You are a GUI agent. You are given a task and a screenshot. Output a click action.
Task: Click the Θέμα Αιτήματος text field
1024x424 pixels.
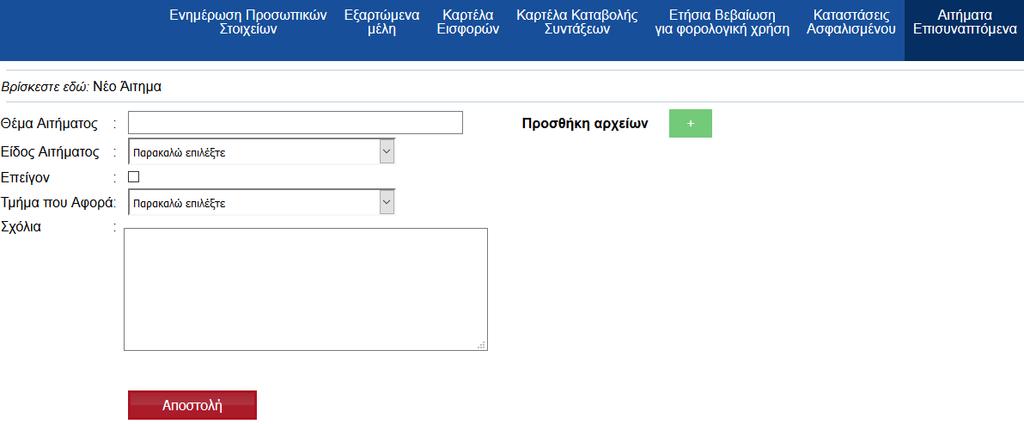click(x=295, y=123)
